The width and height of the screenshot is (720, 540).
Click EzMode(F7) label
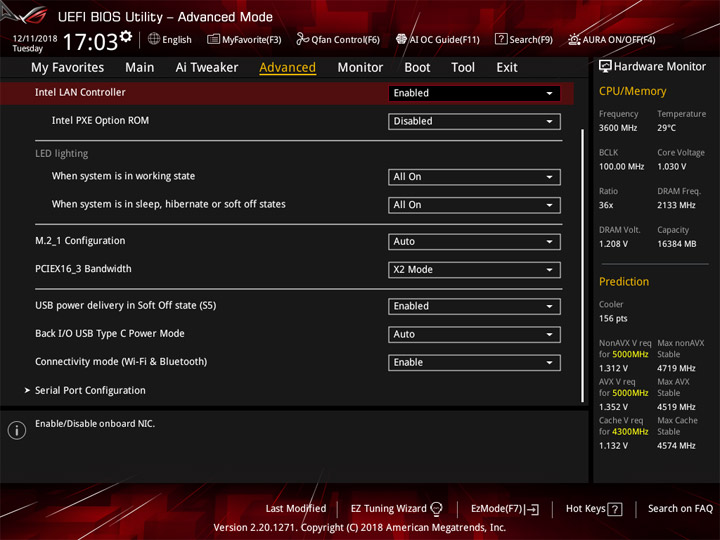(x=497, y=508)
